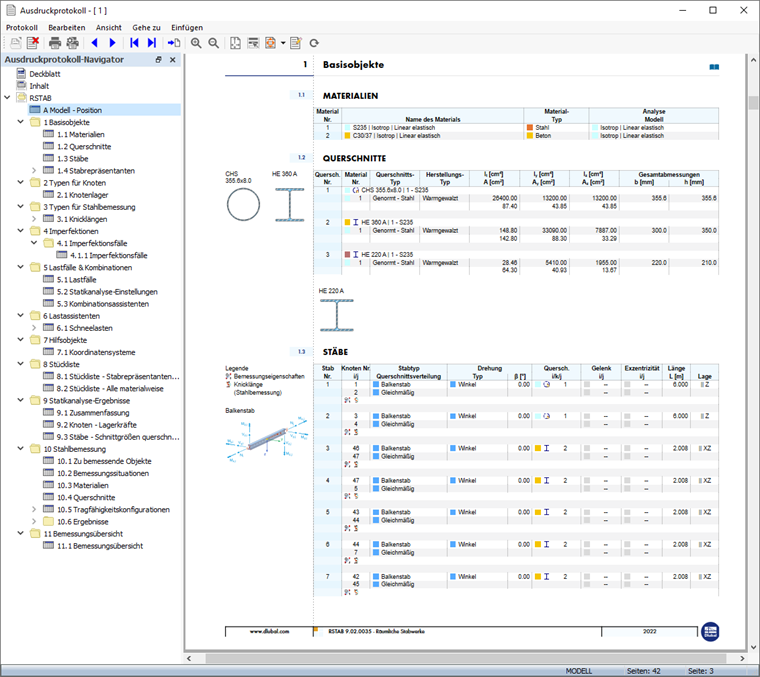Select 11.1 Bemessungsübersicht tree item
Image resolution: width=760 pixels, height=677 pixels.
(100, 546)
